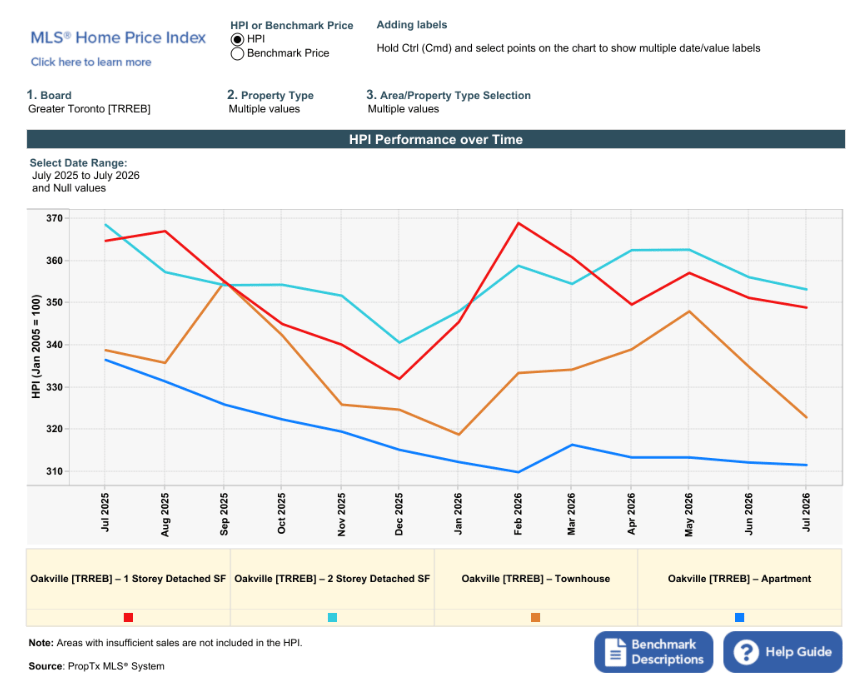Click the red 1 Storey Detached legend swatch
The width and height of the screenshot is (868, 696).
point(128,617)
